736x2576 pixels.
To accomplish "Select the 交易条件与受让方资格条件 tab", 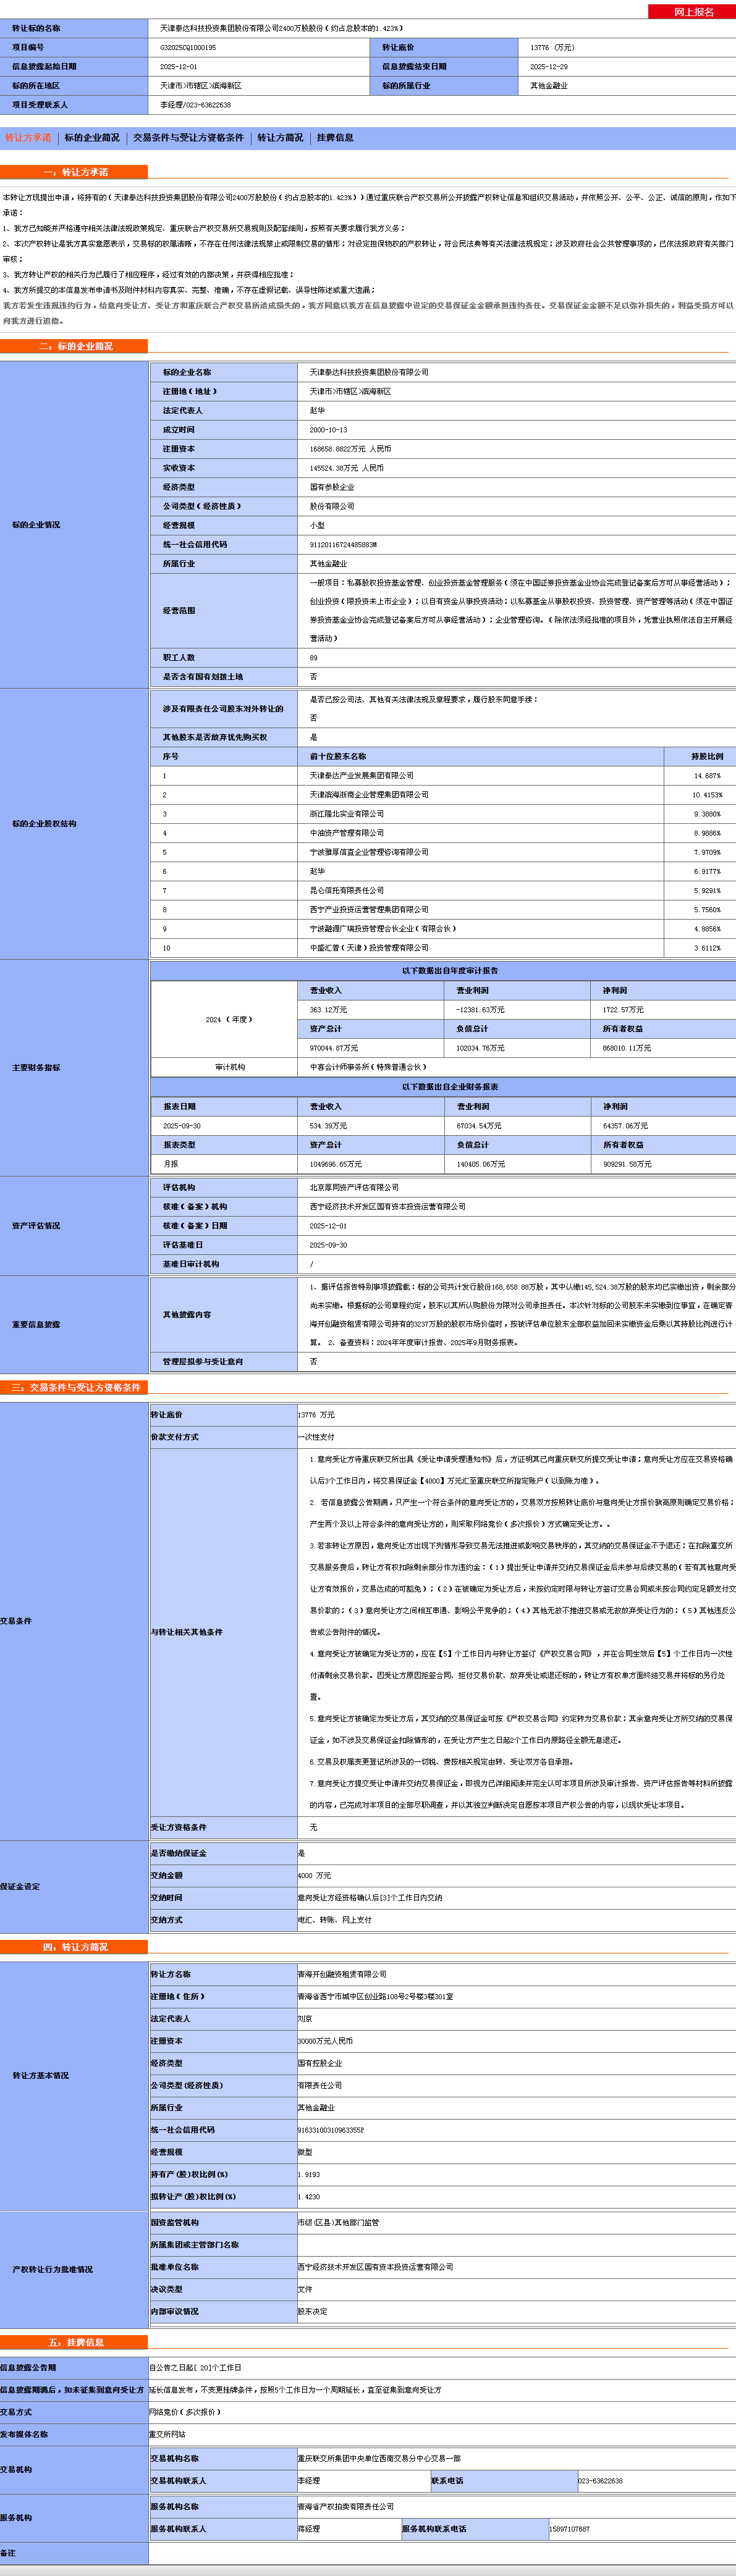I will click(x=188, y=138).
